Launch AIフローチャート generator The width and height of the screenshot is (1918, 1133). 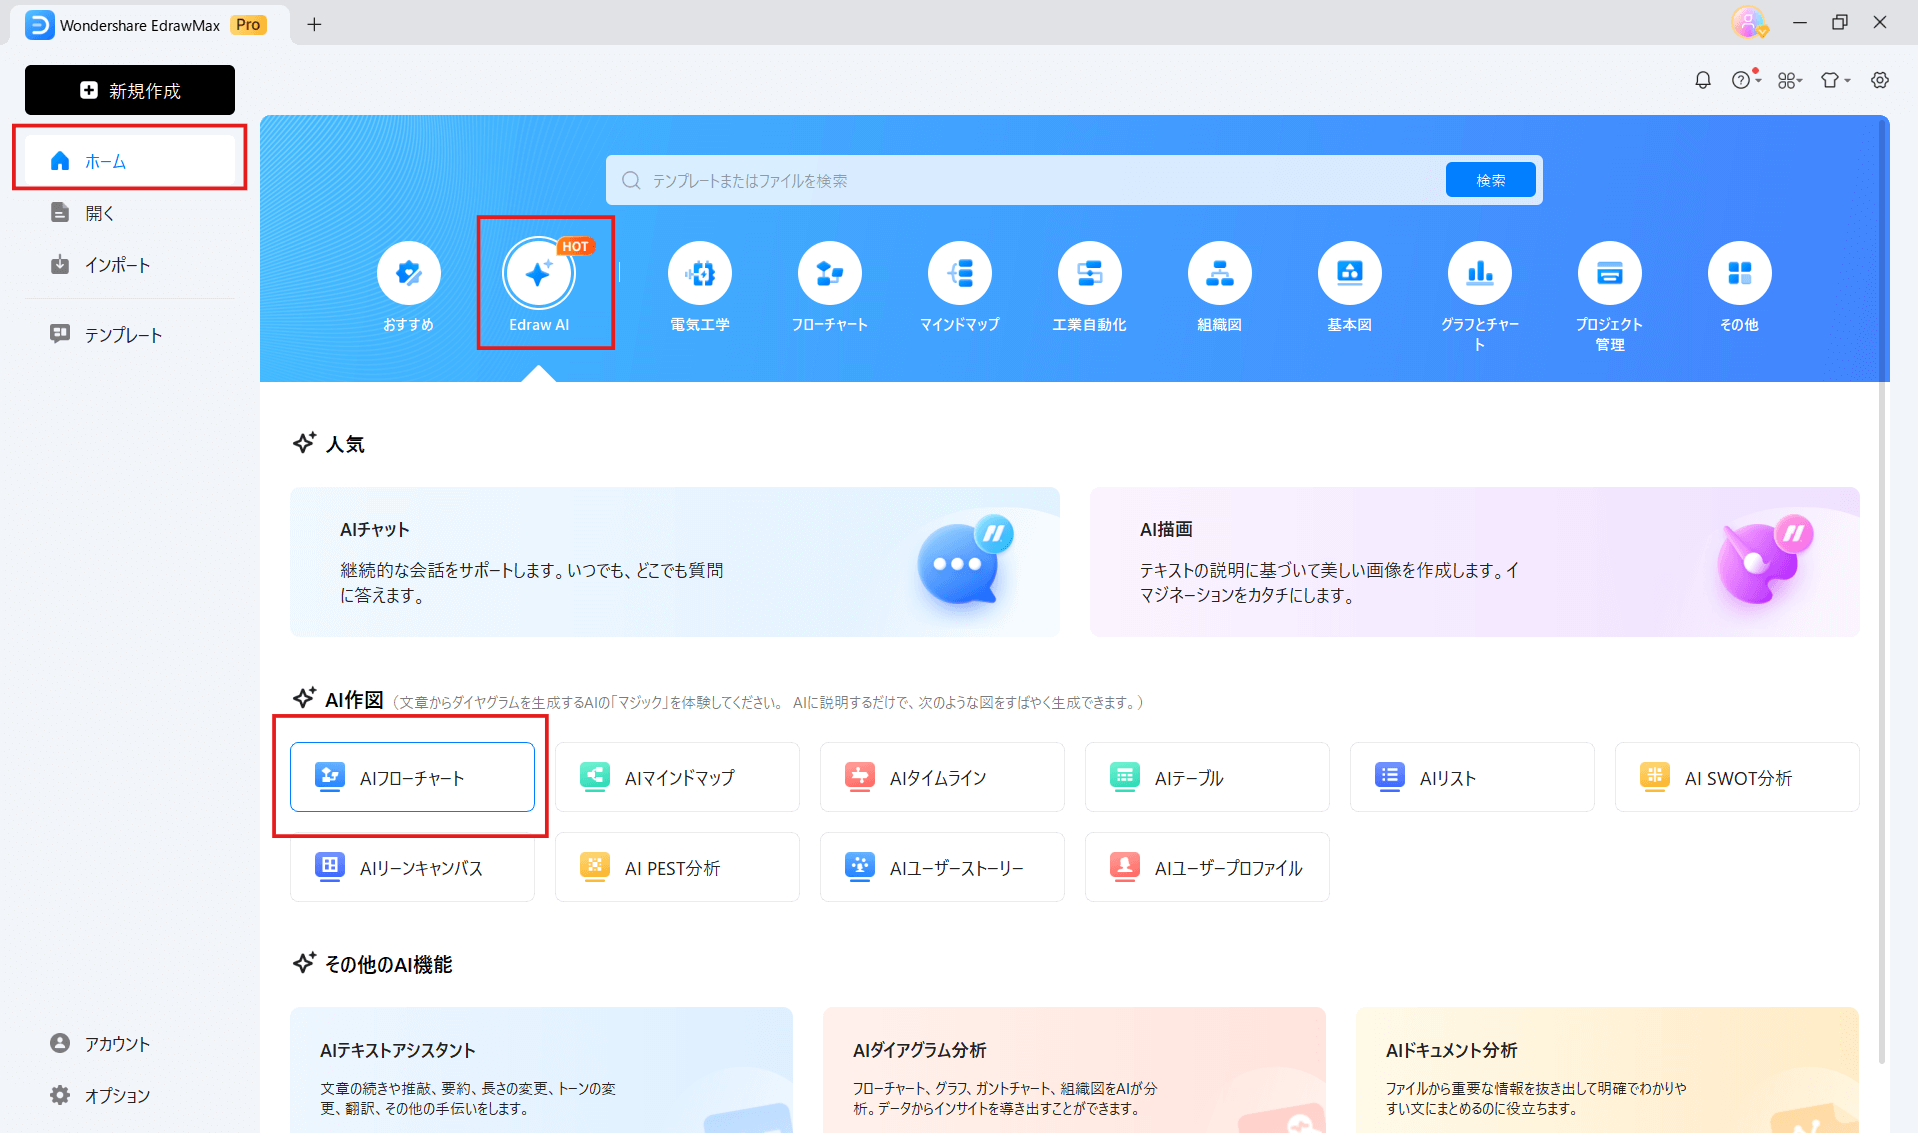click(412, 777)
